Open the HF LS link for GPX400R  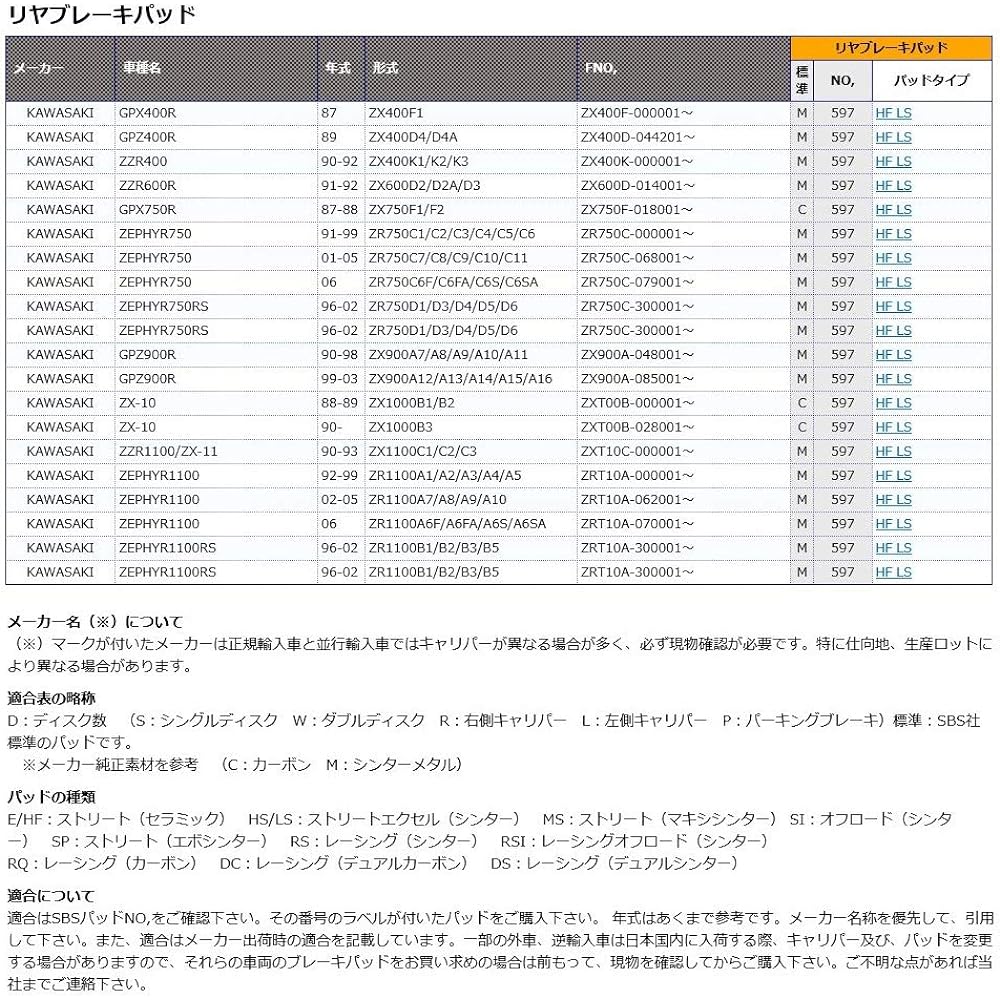[x=893, y=114]
